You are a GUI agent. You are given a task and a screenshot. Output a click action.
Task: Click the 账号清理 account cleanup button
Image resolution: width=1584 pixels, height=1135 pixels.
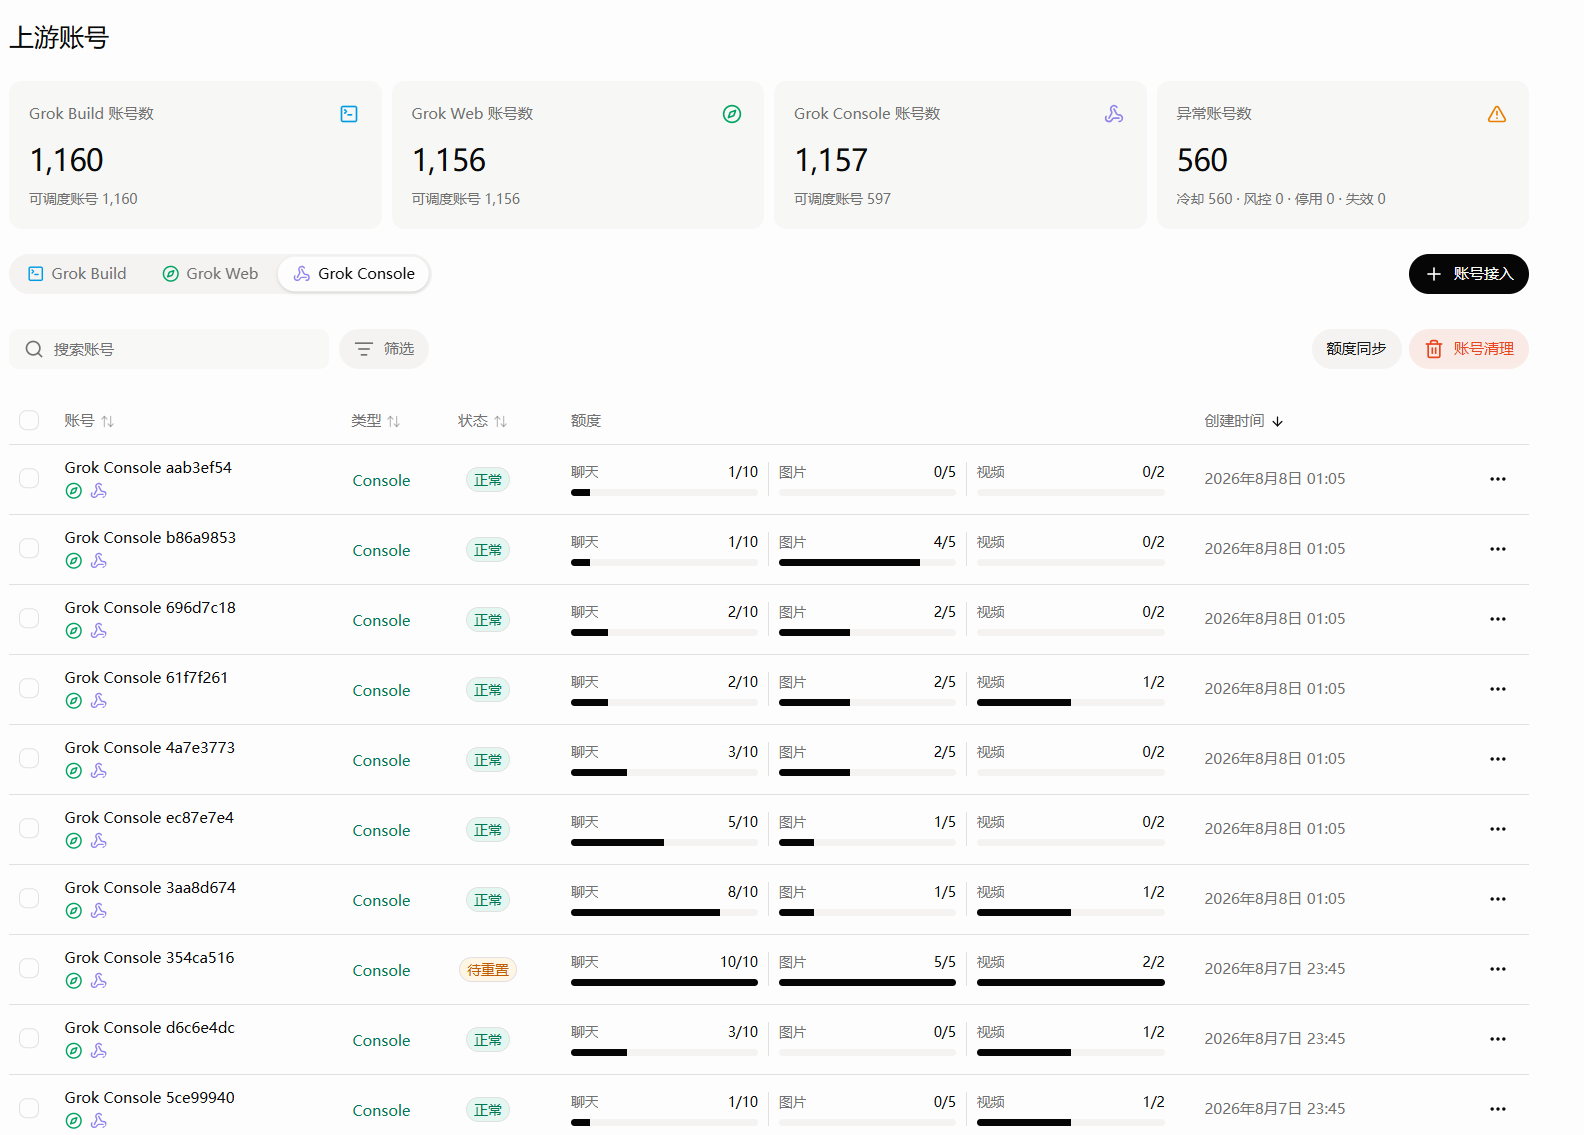1469,349
